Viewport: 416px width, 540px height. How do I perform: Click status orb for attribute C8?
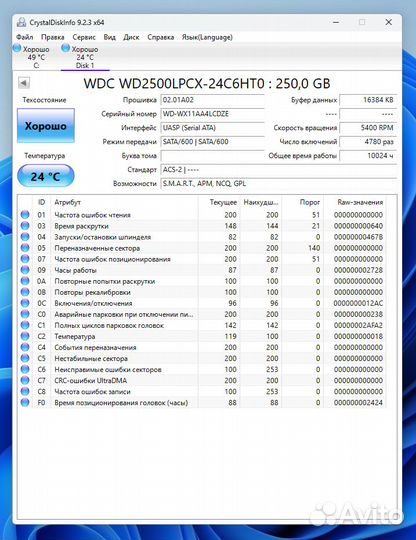[25, 391]
